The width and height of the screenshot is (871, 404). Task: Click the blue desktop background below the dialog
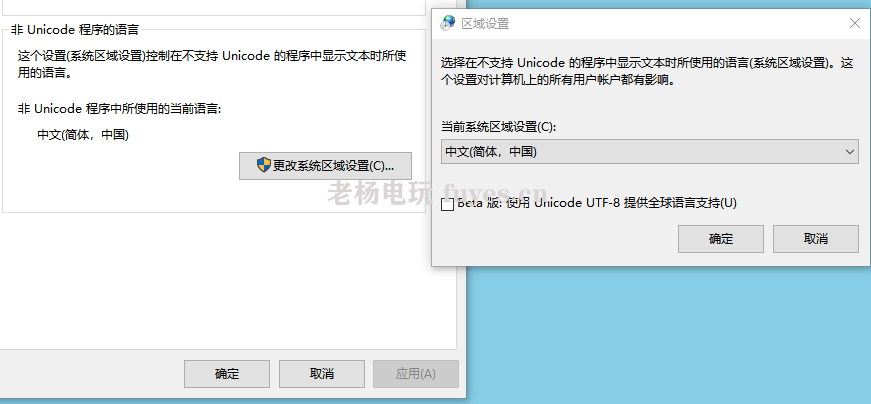click(667, 333)
